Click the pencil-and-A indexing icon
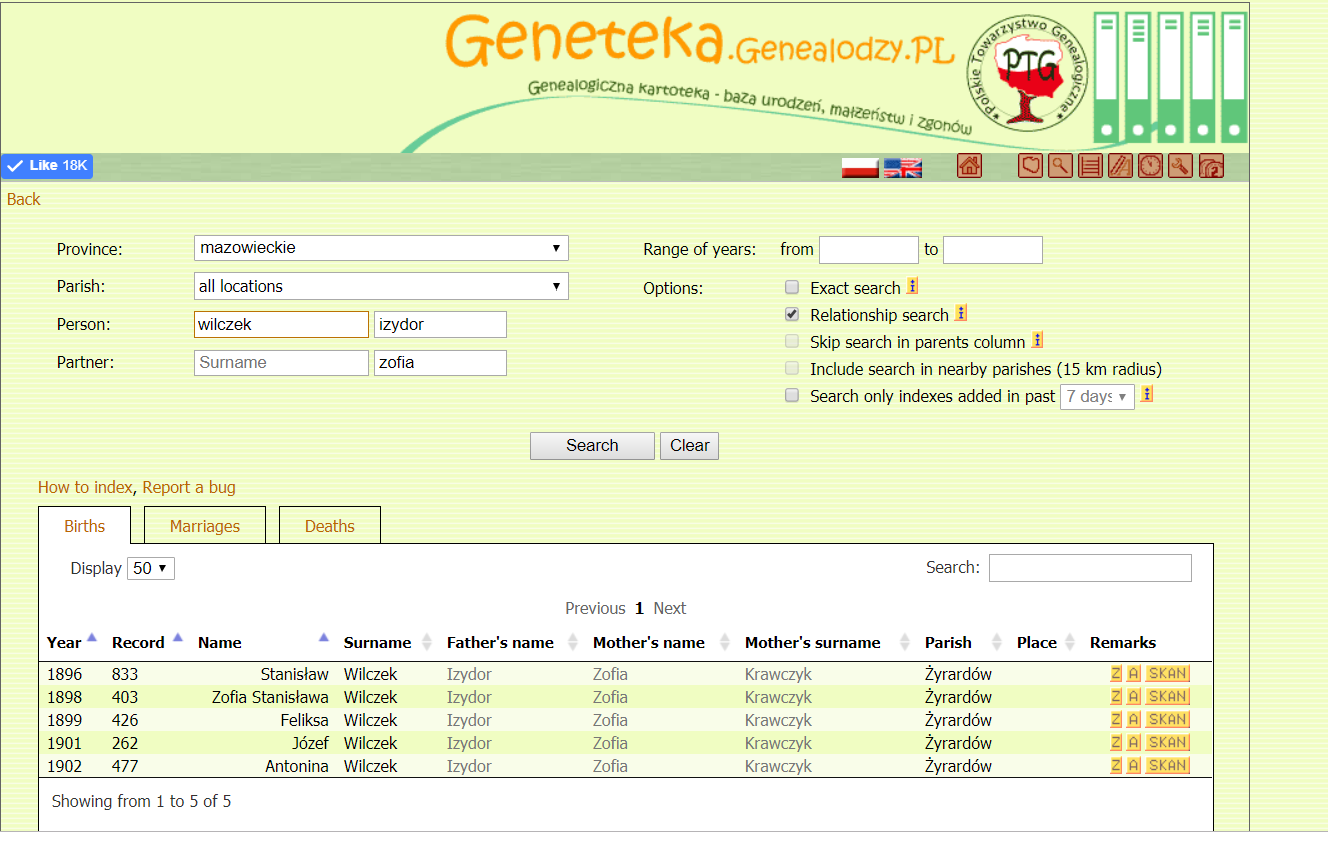Screen dimensions: 1328x841 click(1120, 165)
